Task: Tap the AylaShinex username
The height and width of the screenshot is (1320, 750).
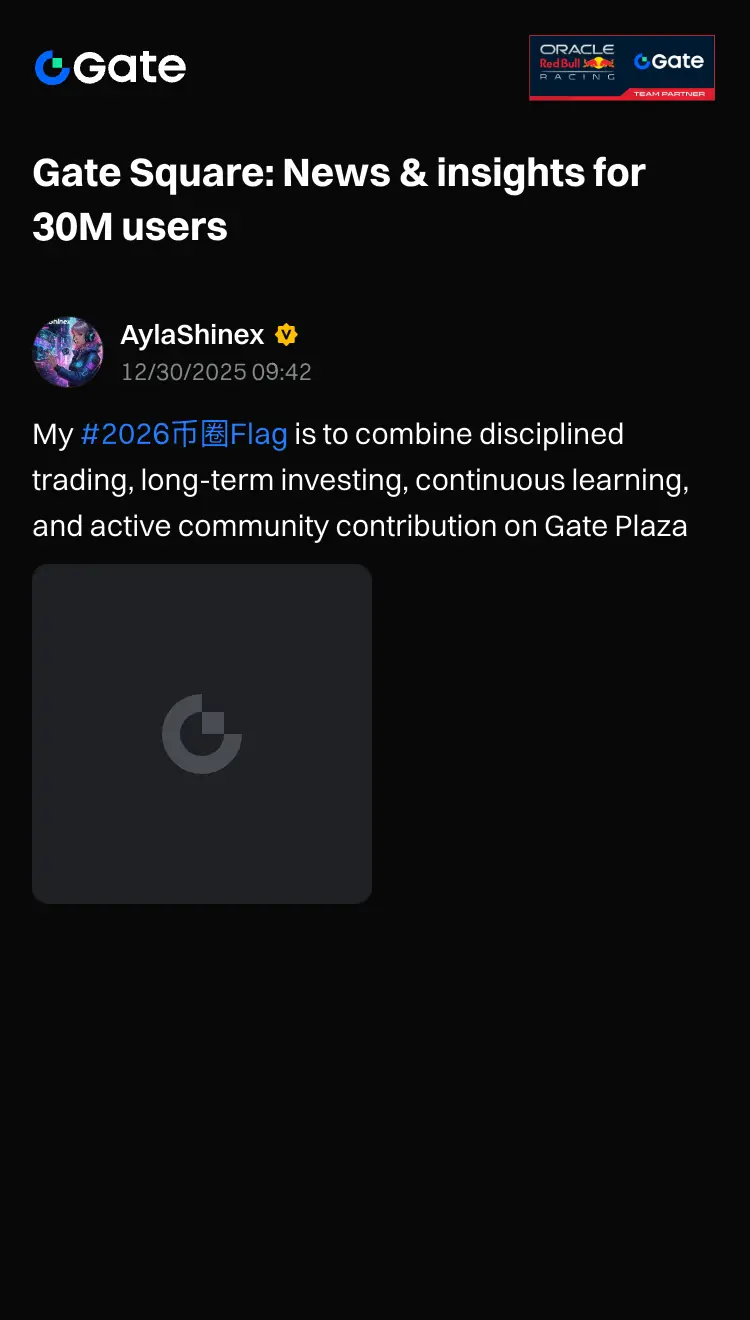Action: (x=192, y=335)
